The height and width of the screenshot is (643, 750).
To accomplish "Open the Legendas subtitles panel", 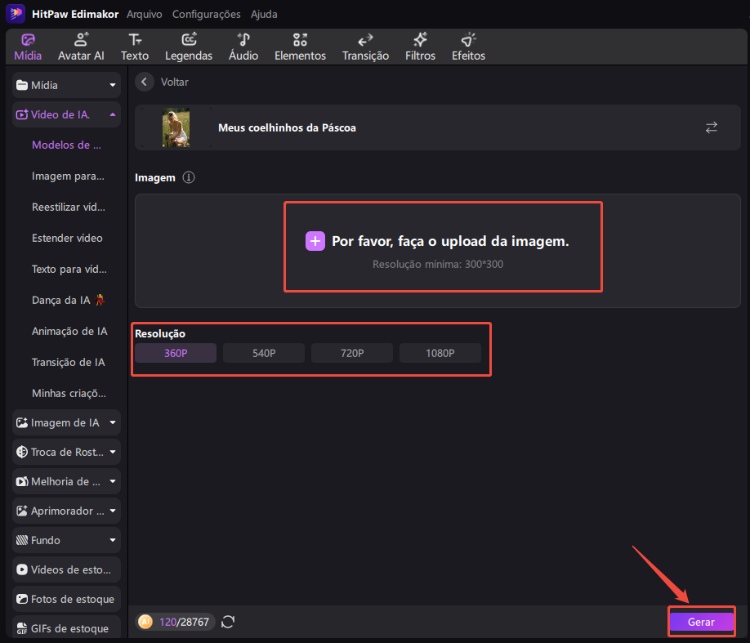I will tap(188, 47).
